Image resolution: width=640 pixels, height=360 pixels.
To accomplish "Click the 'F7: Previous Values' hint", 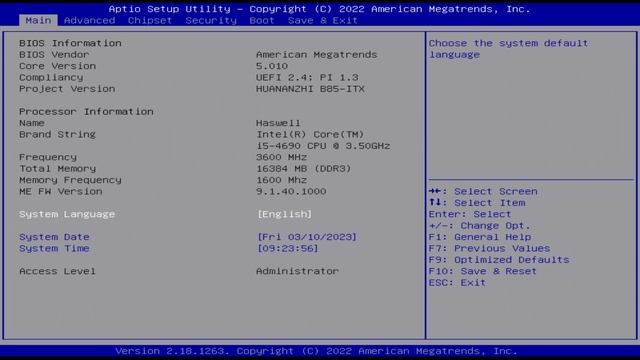I will coord(489,249).
